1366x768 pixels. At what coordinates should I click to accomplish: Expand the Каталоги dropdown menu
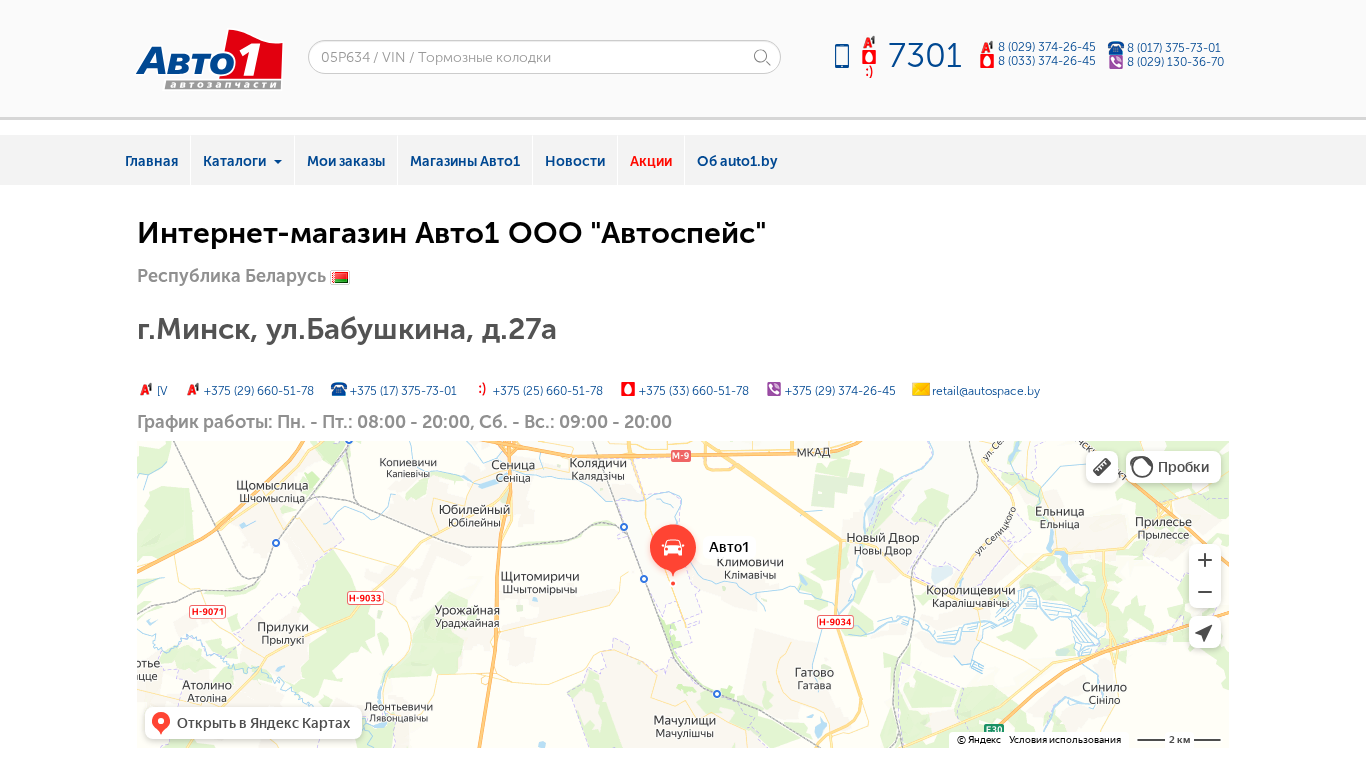point(243,161)
